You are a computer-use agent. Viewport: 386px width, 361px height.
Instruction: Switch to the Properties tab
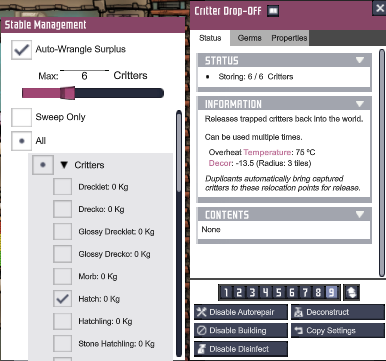(289, 38)
